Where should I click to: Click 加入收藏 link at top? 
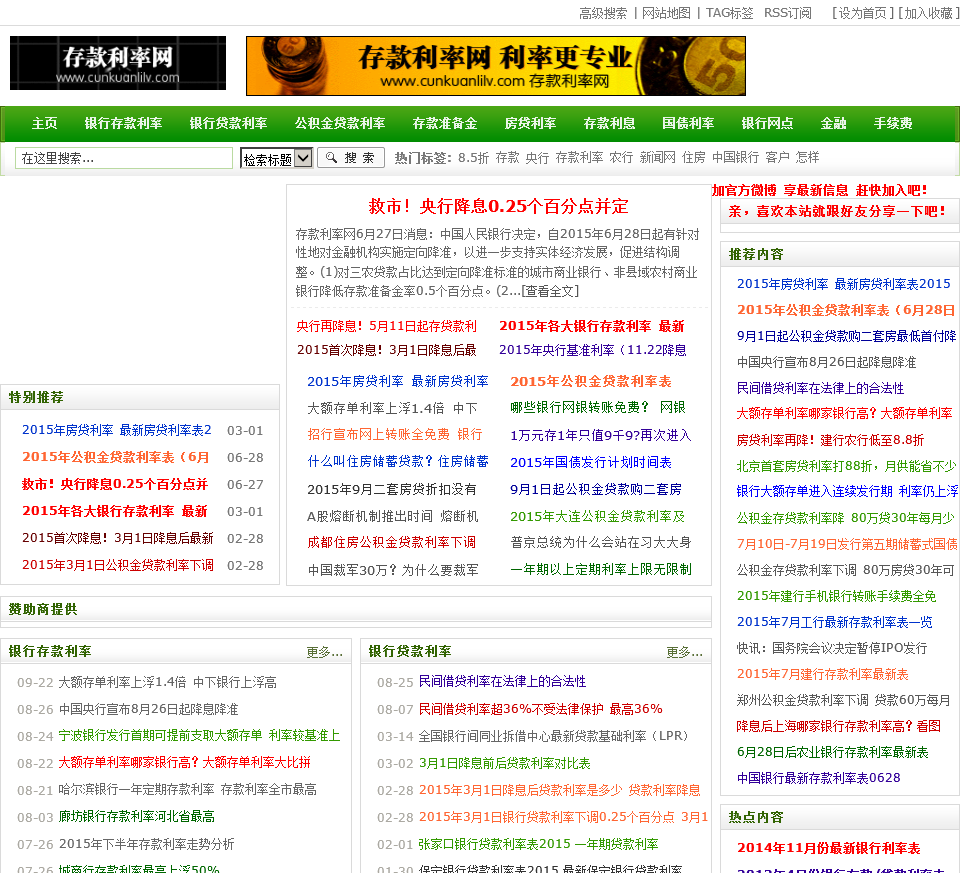coord(928,13)
